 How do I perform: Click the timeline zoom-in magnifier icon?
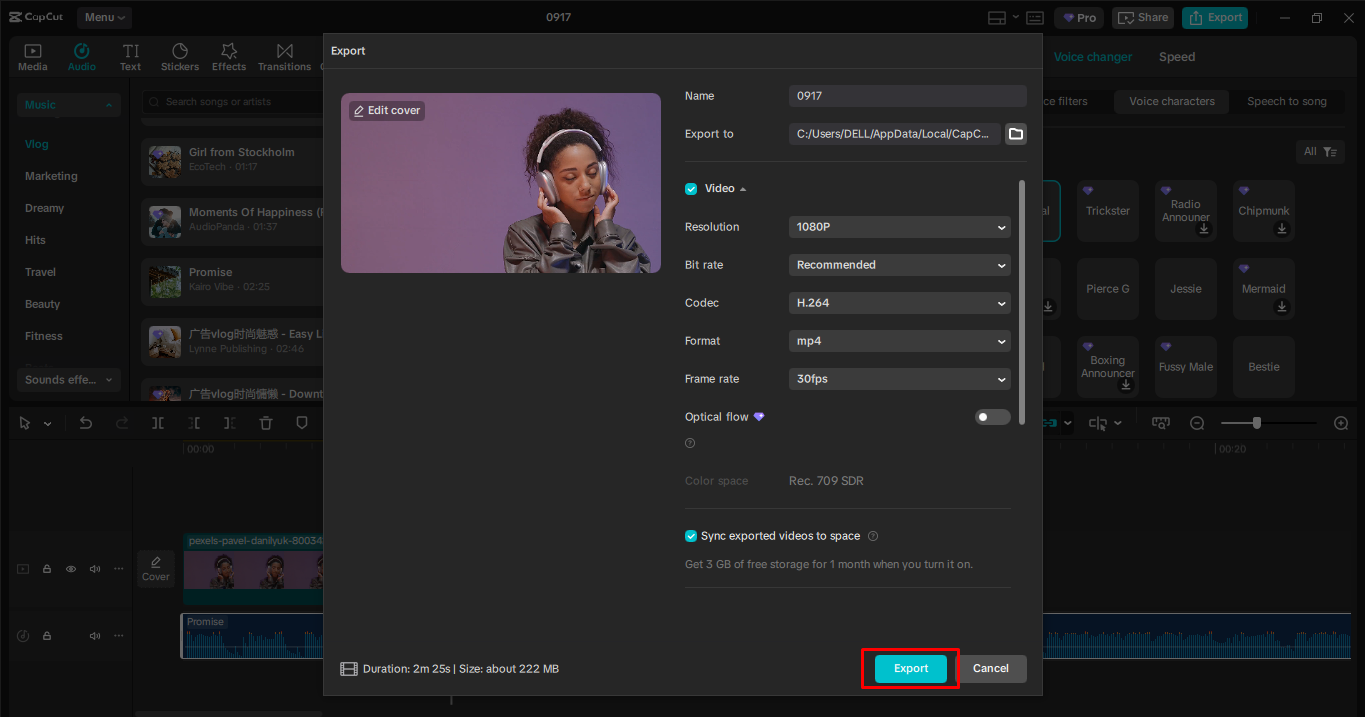1341,423
